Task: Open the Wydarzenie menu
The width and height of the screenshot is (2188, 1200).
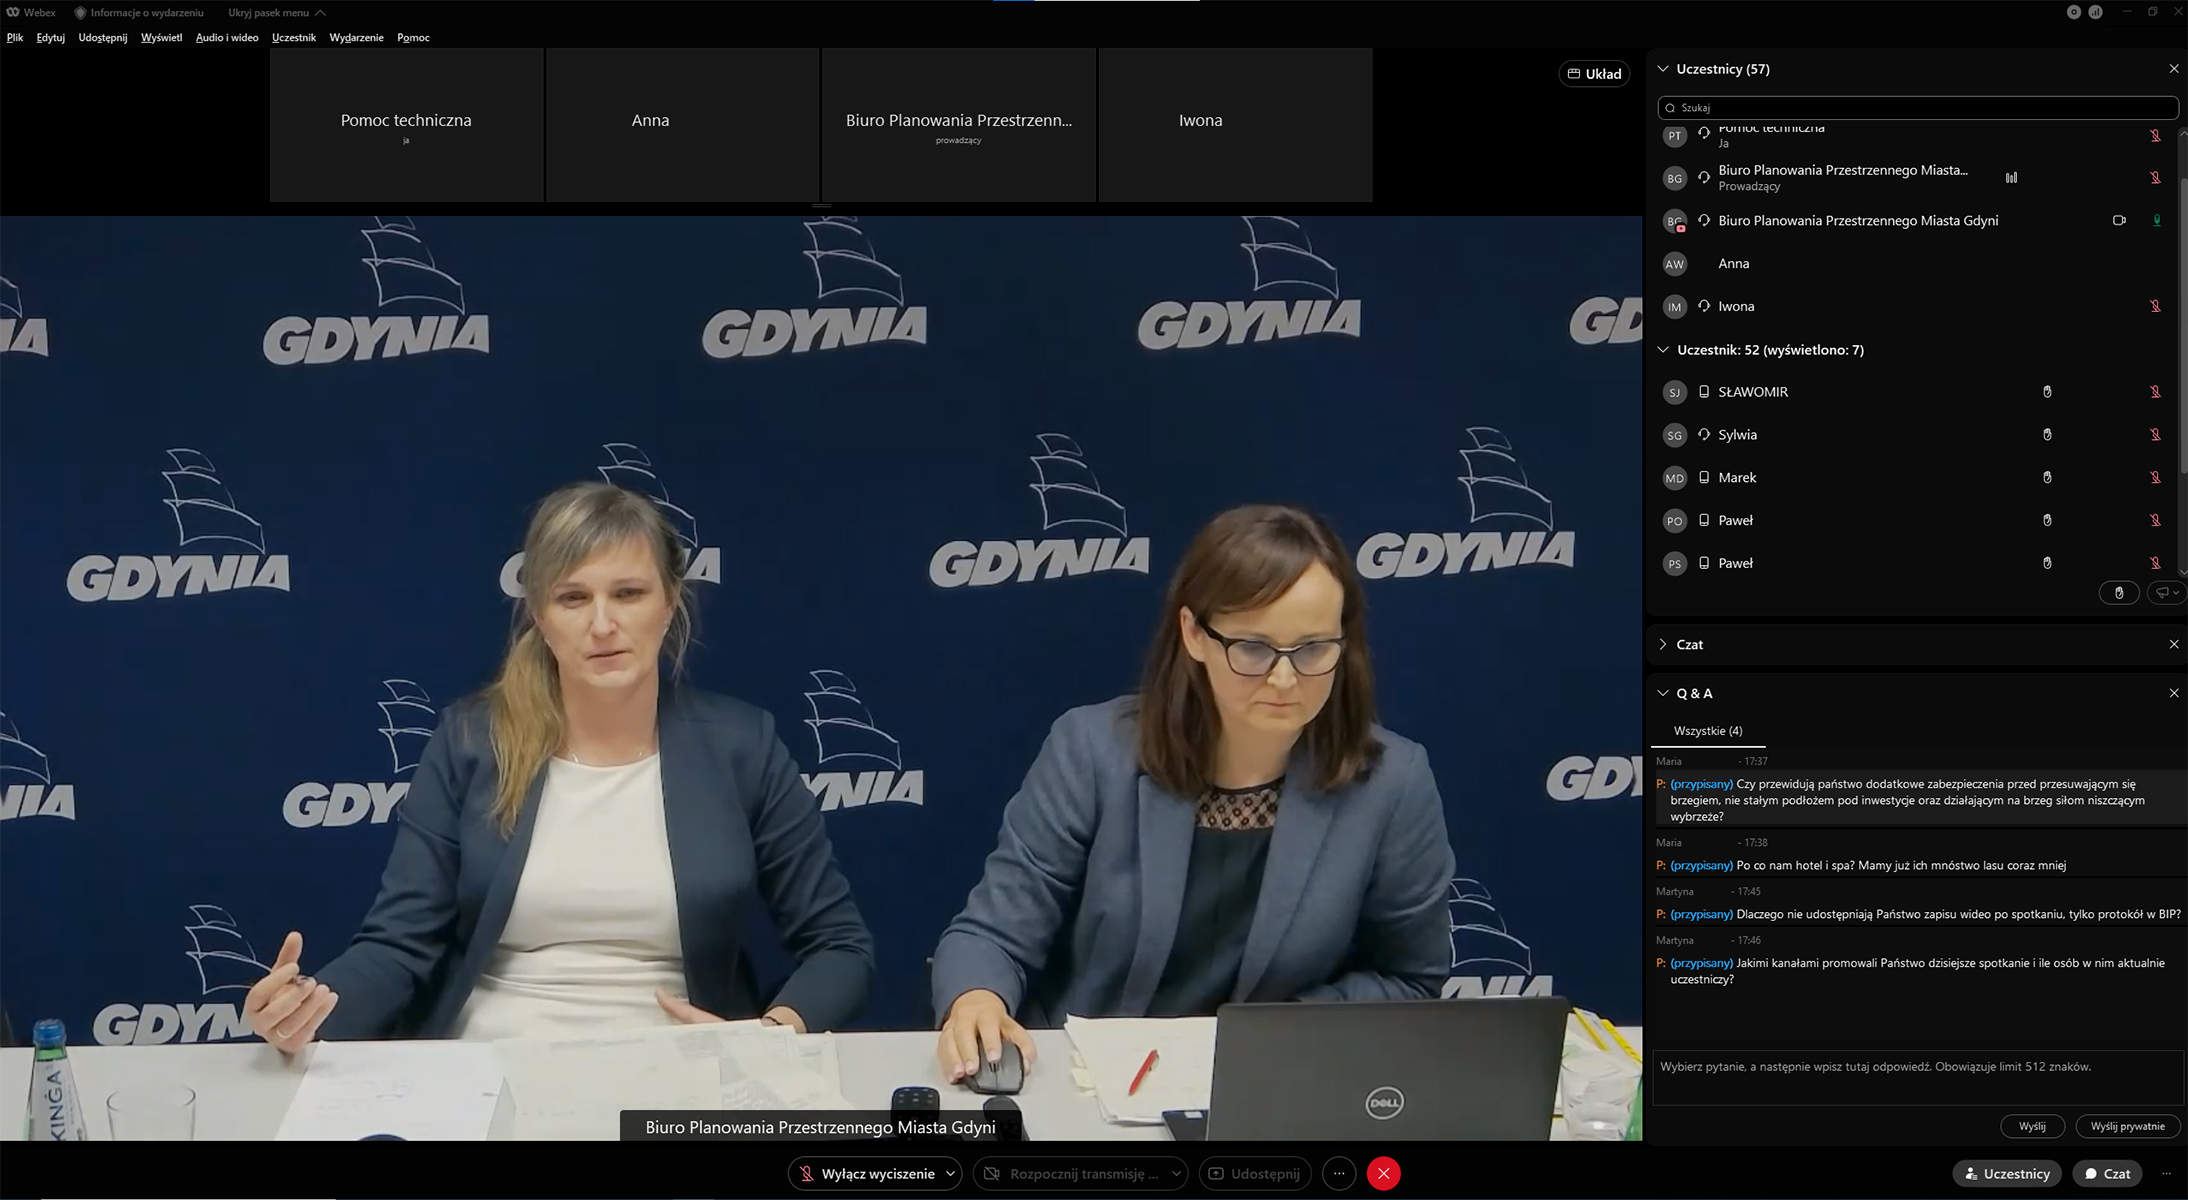Action: [356, 37]
